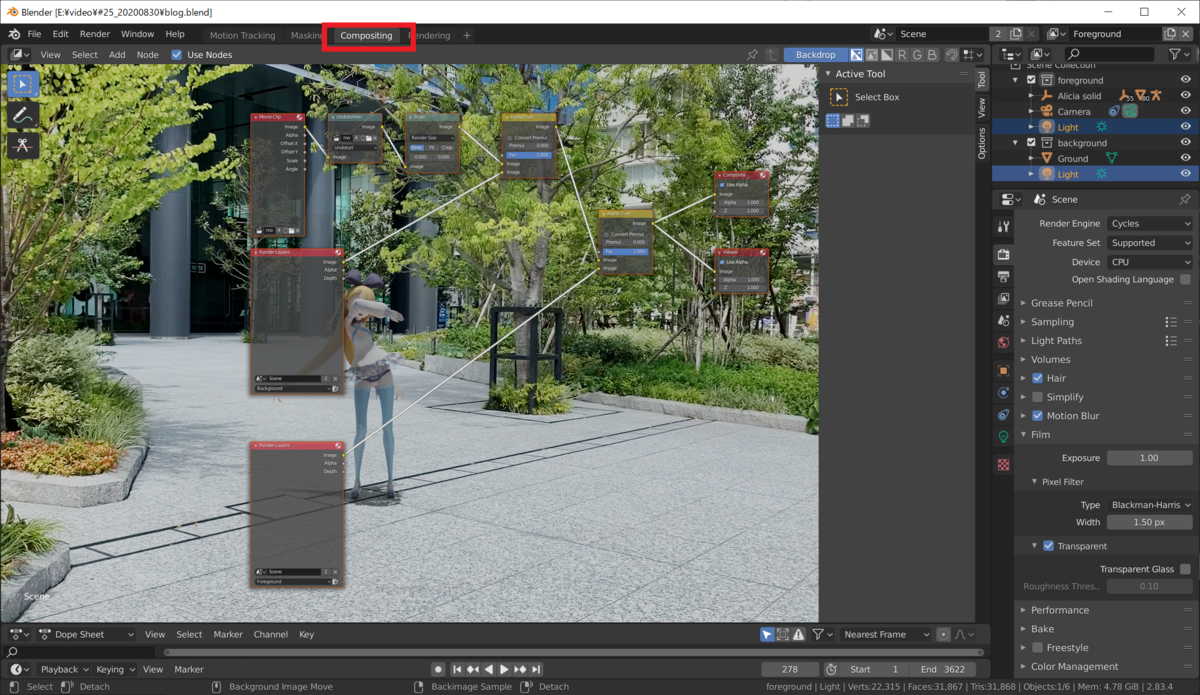Screen dimensions: 1200x695
Task: Click the current frame field 278
Action: (790, 669)
